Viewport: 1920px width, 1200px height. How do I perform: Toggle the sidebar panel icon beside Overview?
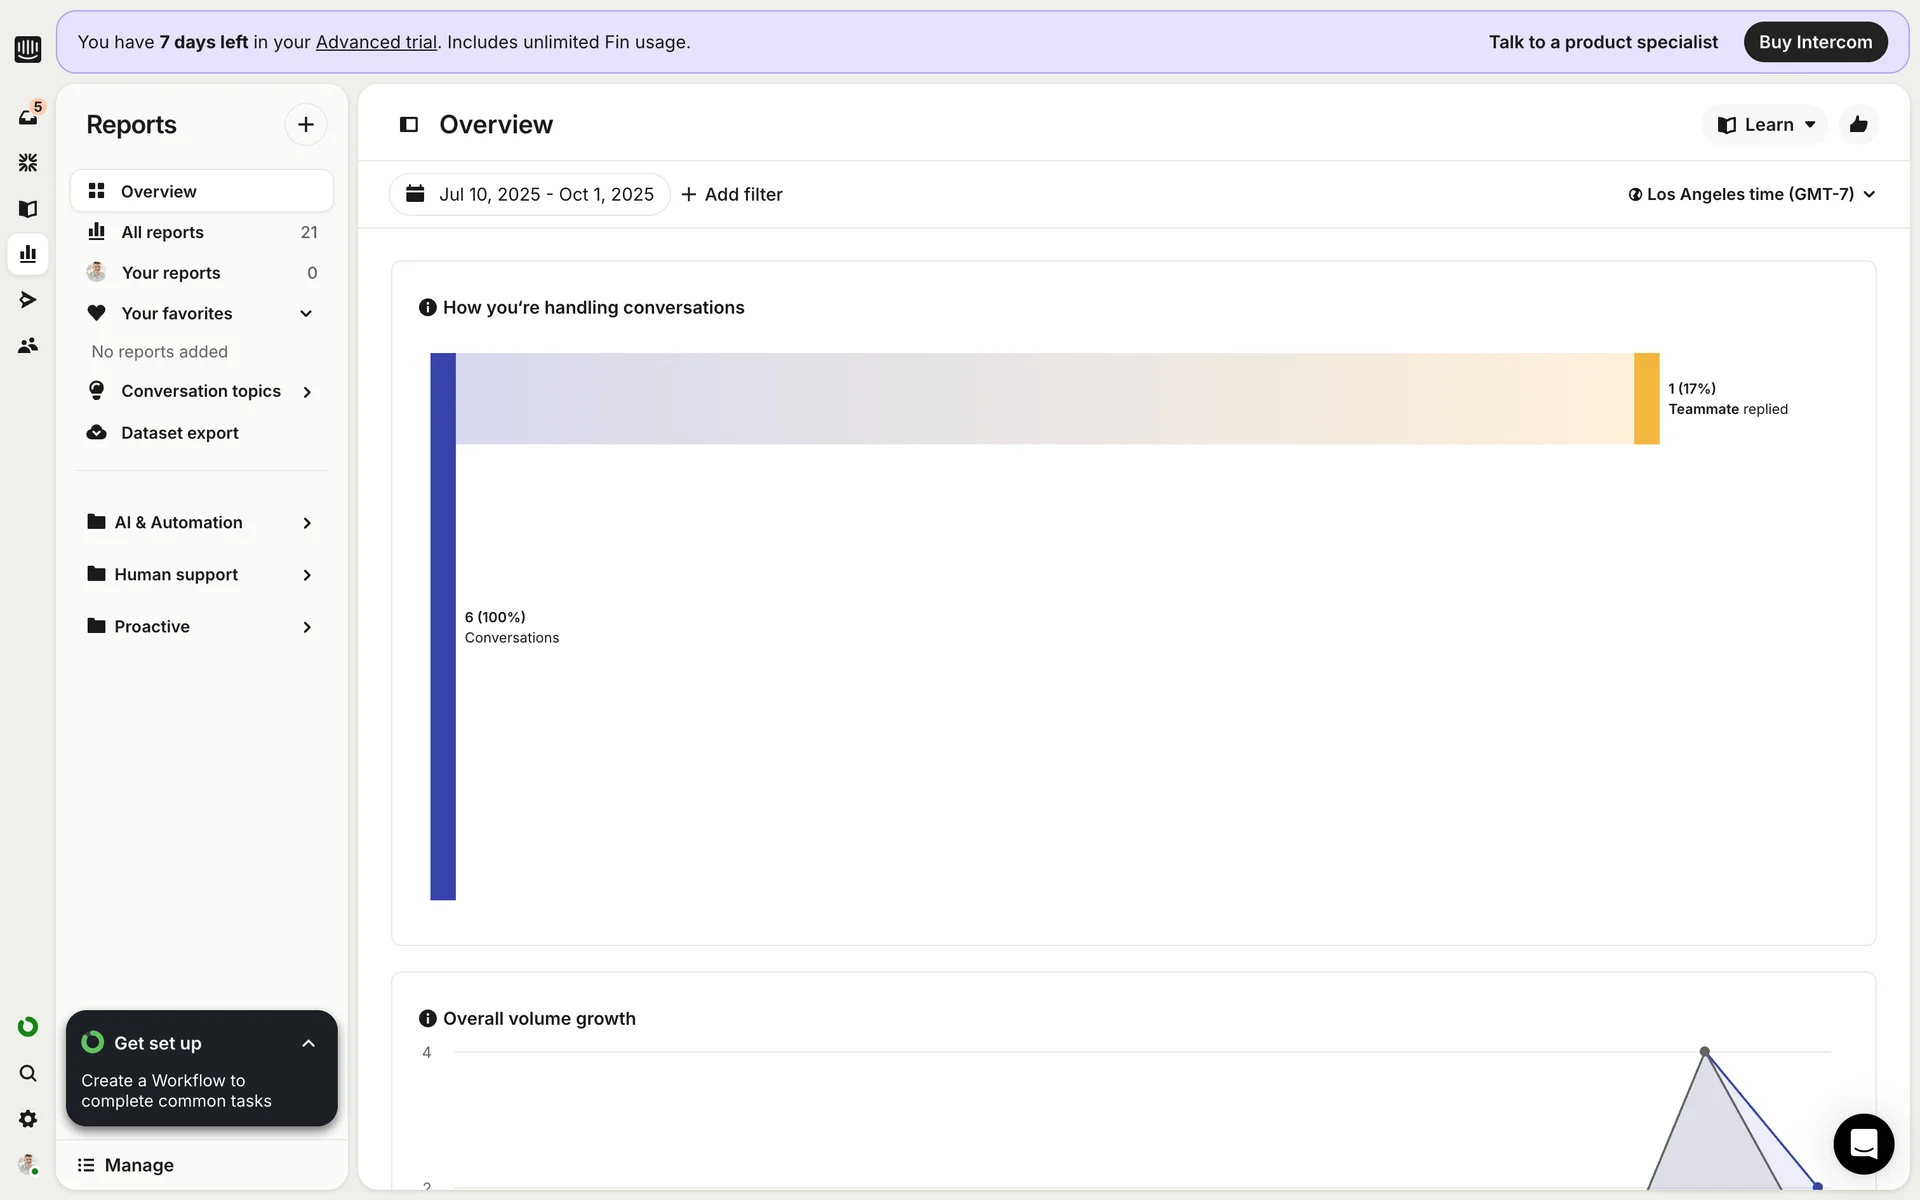tap(408, 124)
